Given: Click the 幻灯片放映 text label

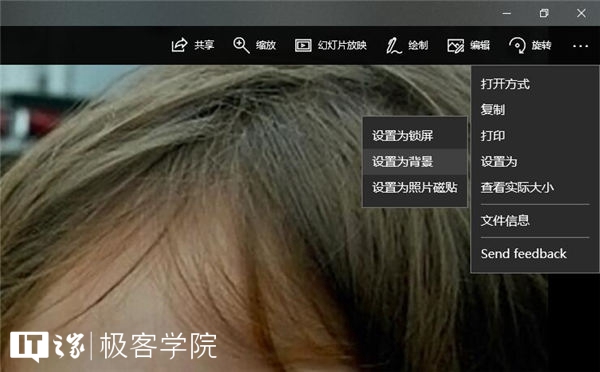Looking at the screenshot, I should (342, 45).
